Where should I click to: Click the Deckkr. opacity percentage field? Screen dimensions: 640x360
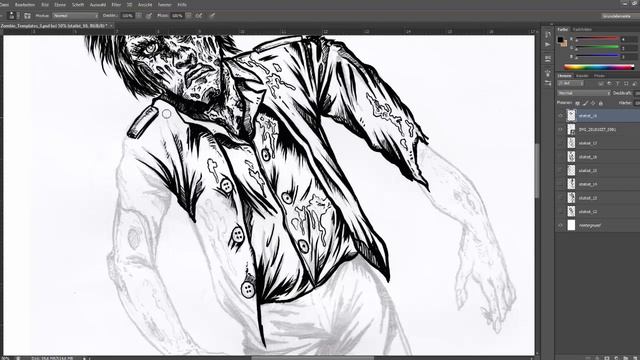point(127,16)
